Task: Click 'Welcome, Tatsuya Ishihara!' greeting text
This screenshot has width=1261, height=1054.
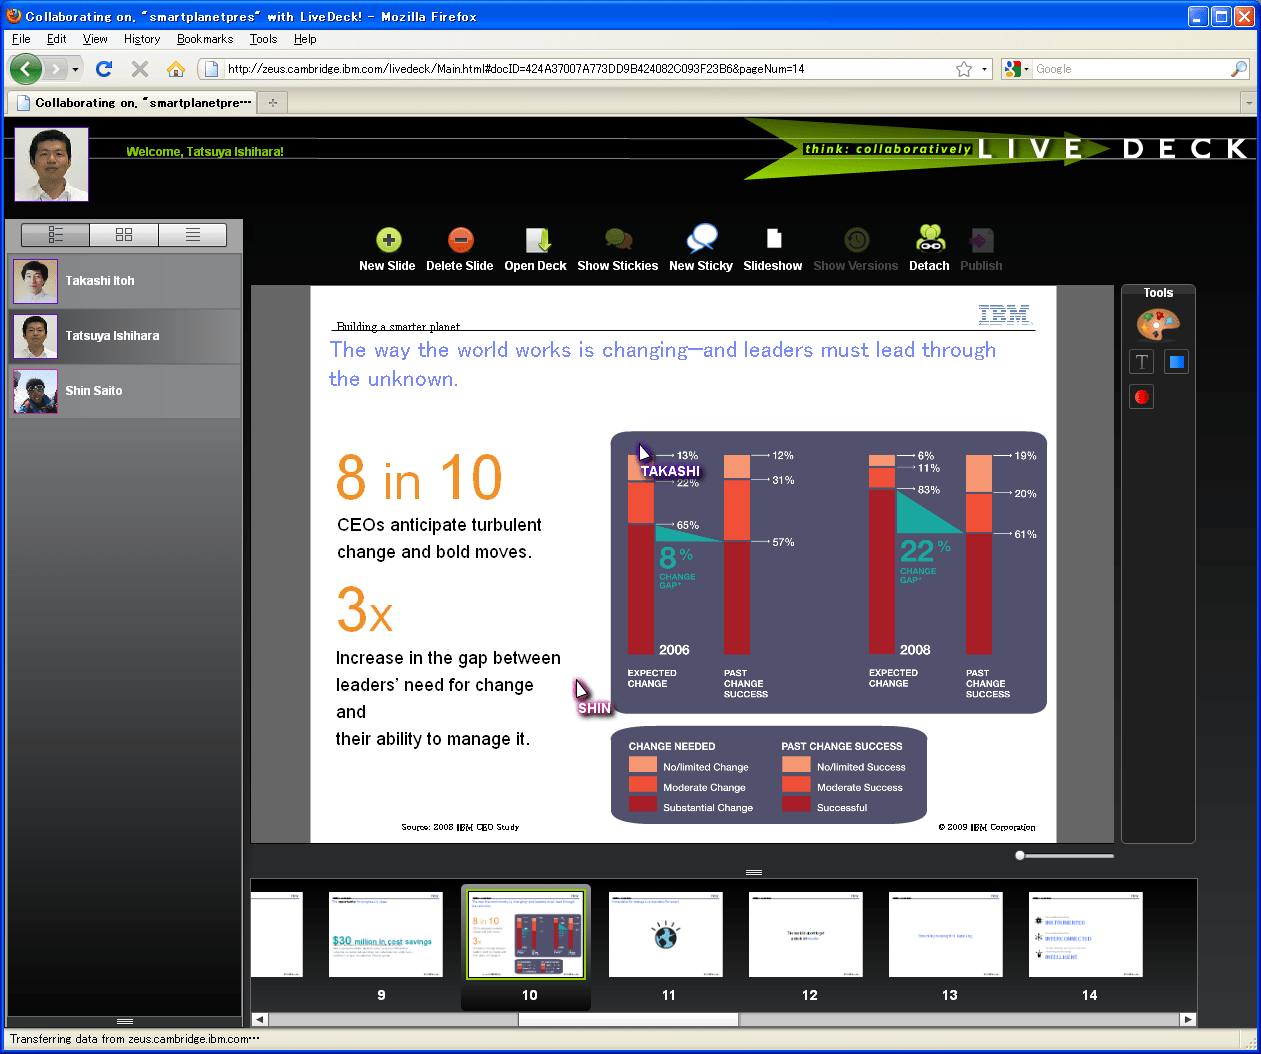Action: coord(205,152)
